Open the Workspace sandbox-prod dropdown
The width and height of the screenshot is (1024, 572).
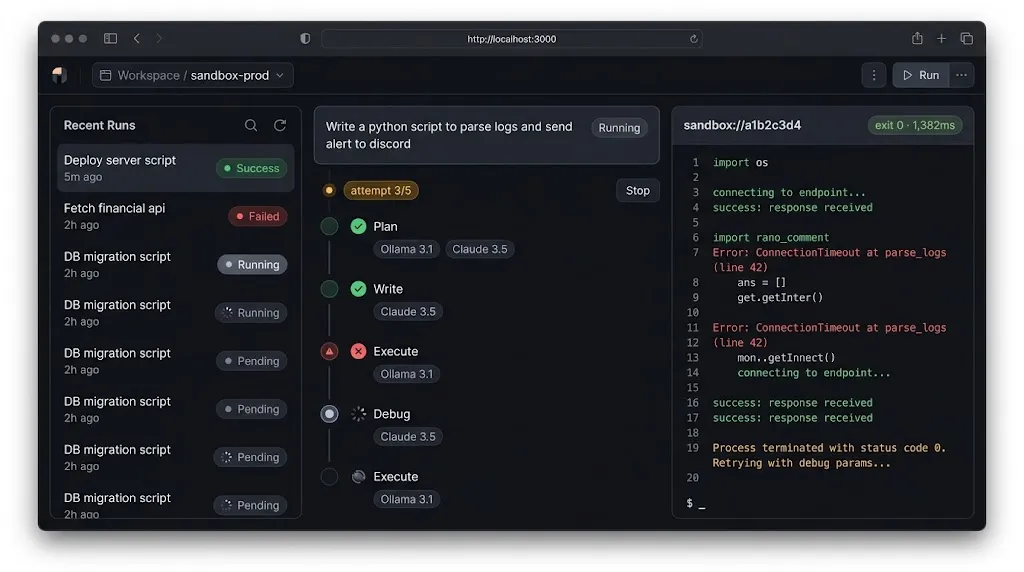193,75
